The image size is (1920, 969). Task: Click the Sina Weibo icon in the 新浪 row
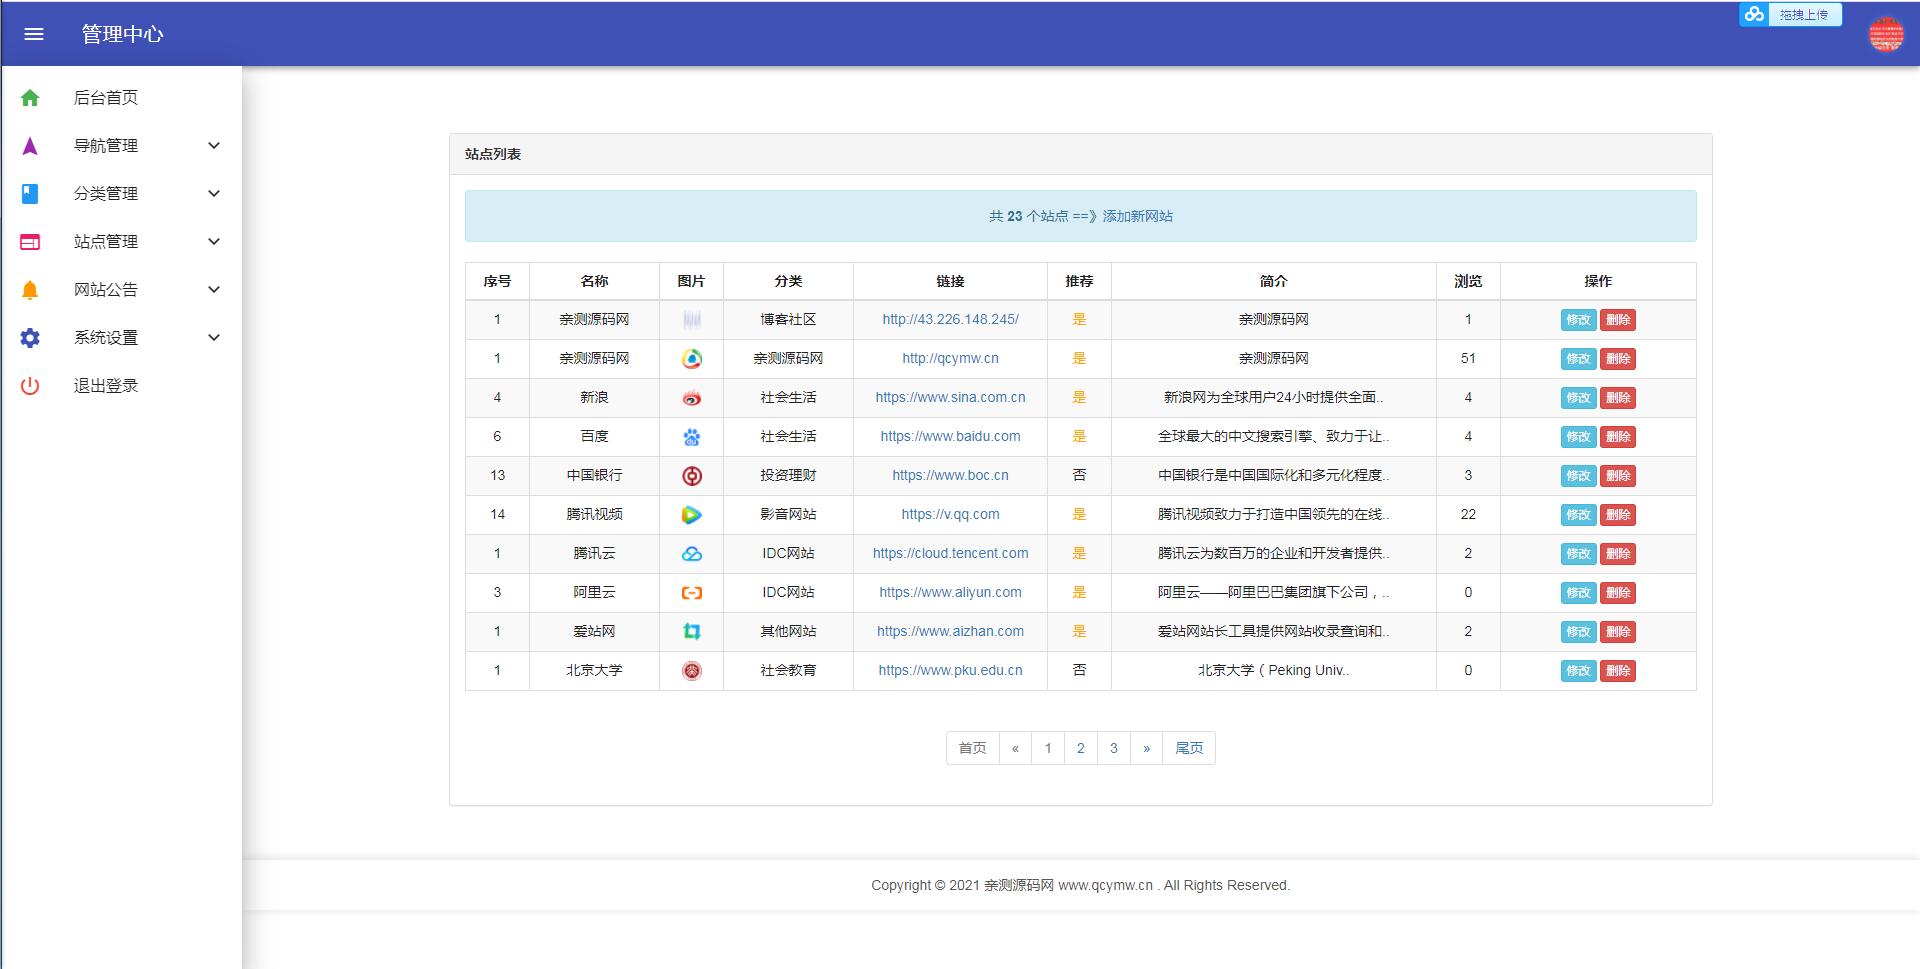(691, 397)
